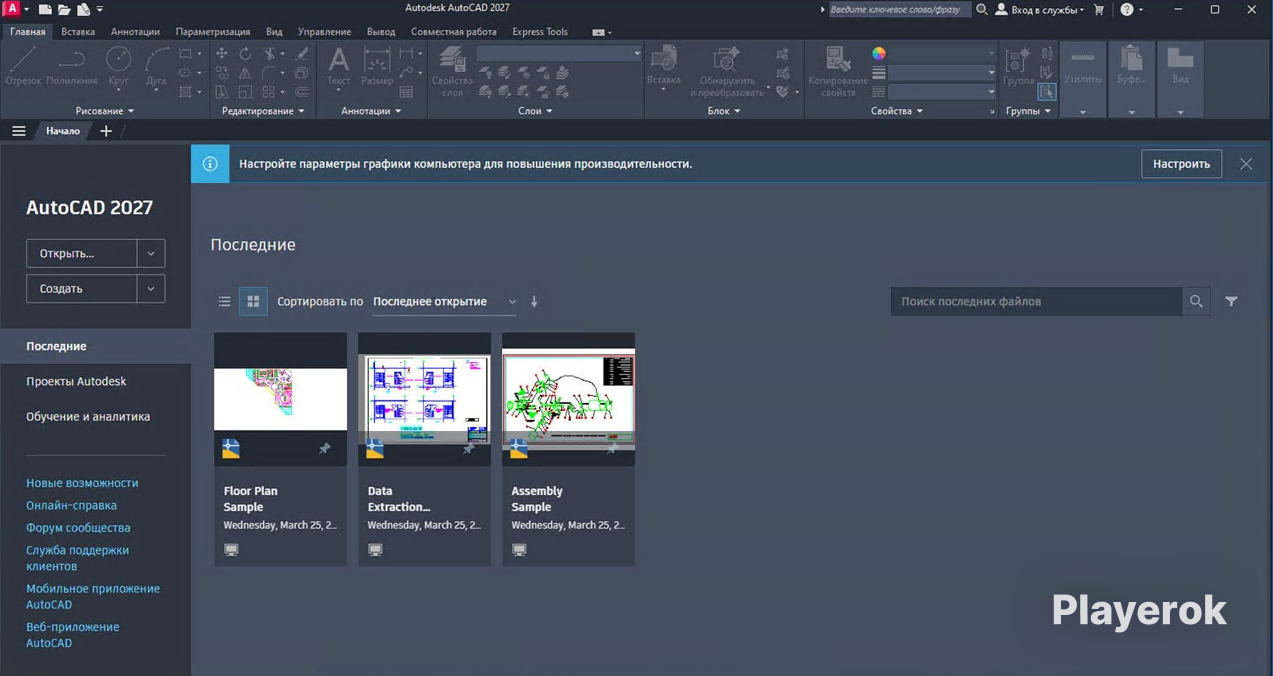Click the Move tool in Редактирование panel

(x=221, y=53)
